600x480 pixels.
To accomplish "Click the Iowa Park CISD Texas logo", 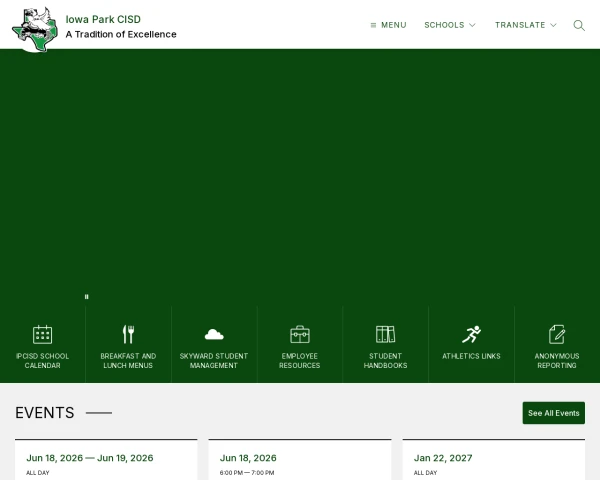I will pyautogui.click(x=35, y=29).
